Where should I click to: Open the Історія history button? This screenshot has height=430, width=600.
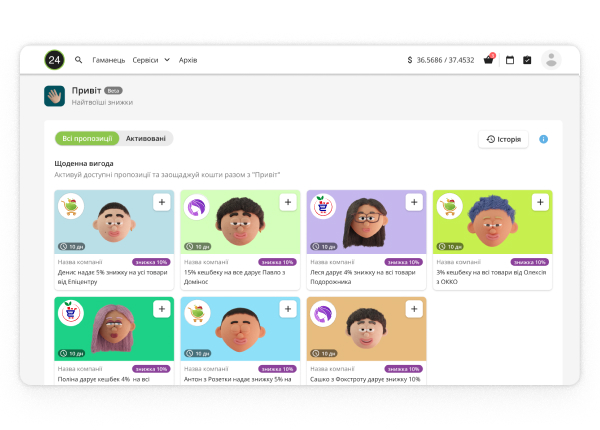pyautogui.click(x=503, y=139)
